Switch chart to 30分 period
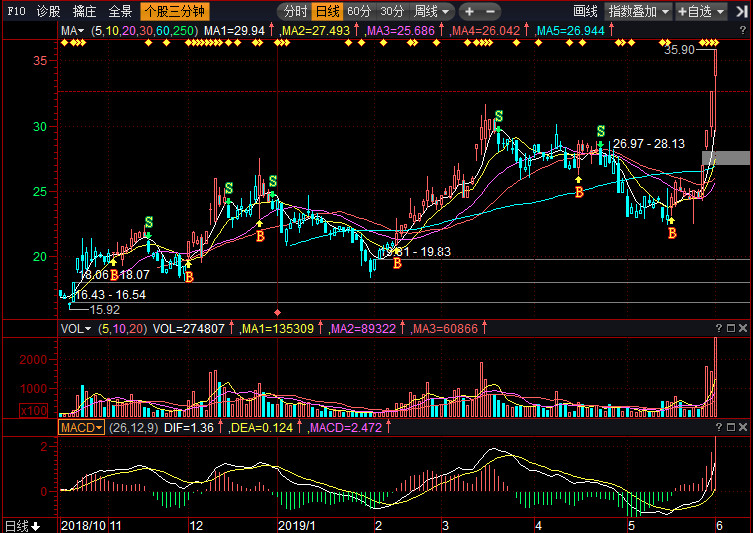753x533 pixels. 392,12
